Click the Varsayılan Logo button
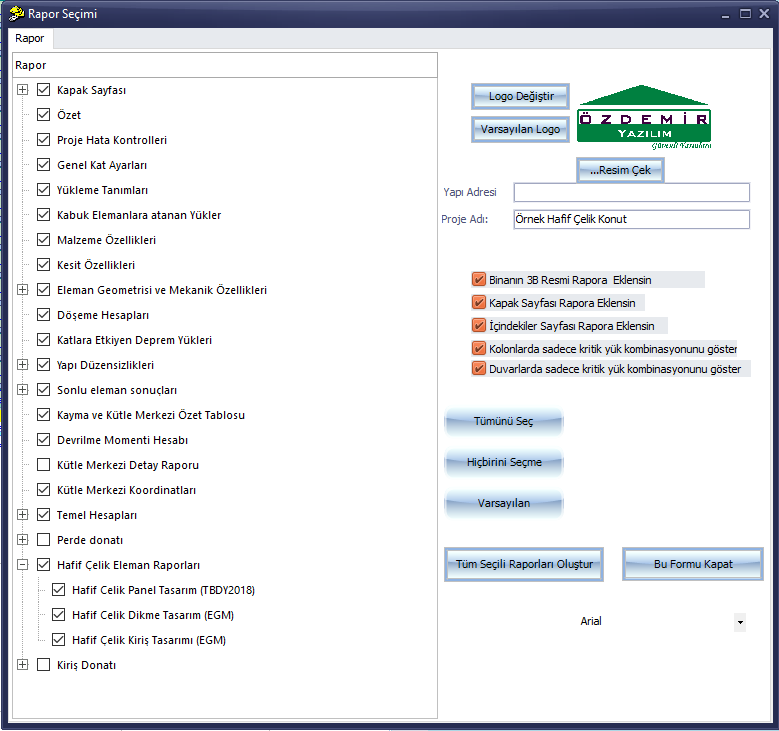The image size is (779, 731). pos(520,129)
